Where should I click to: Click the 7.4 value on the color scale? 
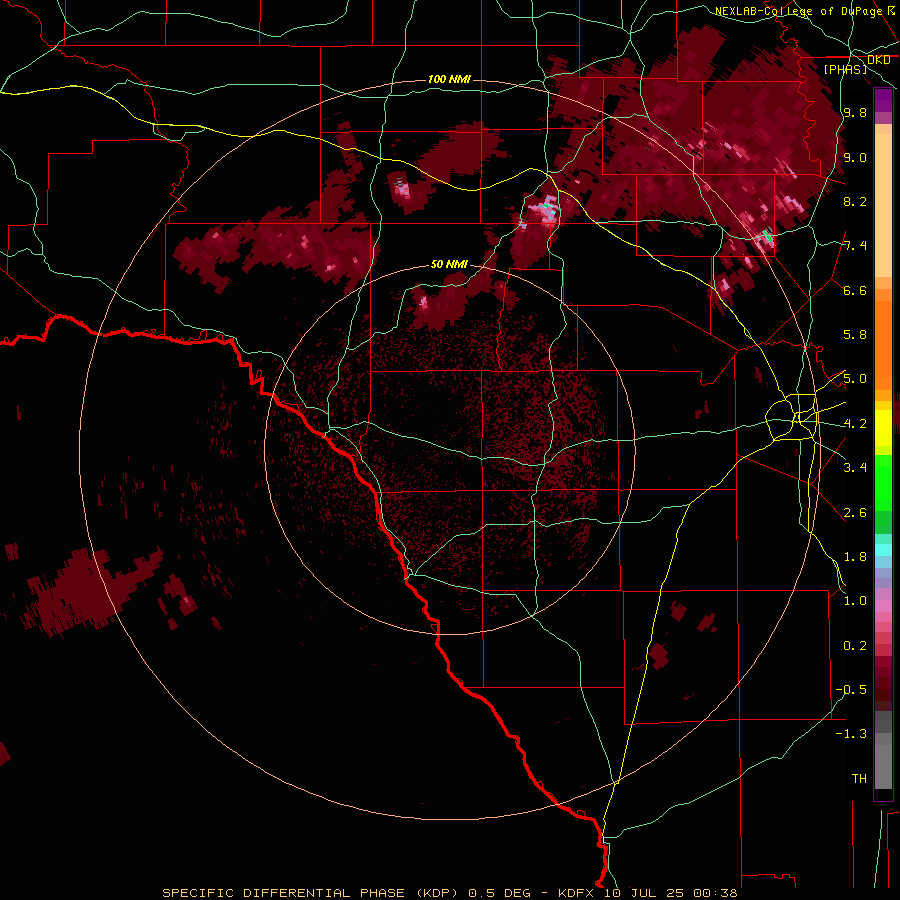(x=855, y=246)
